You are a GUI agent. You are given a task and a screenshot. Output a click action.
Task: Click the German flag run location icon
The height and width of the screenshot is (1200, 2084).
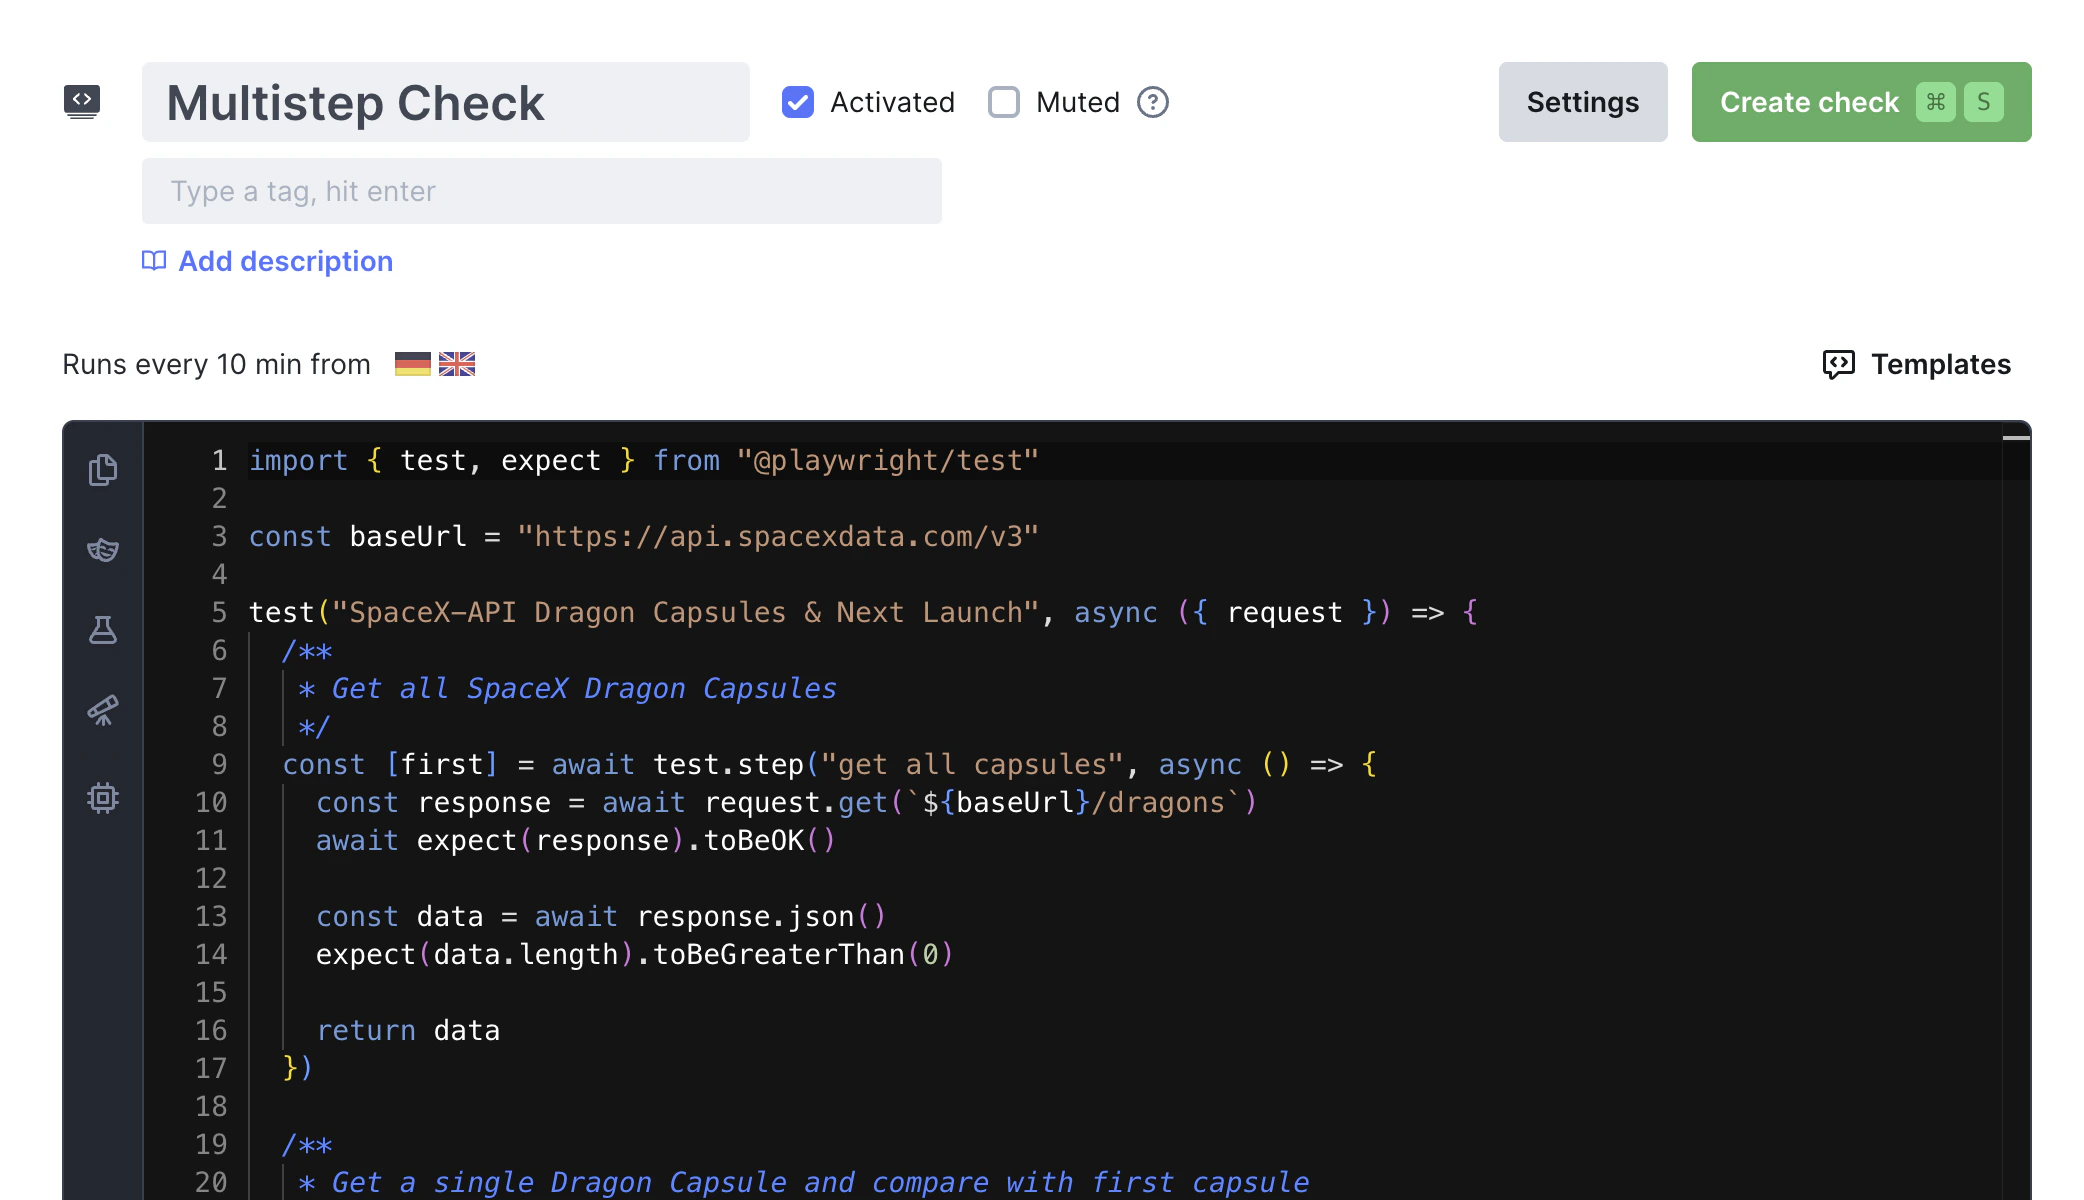413,363
